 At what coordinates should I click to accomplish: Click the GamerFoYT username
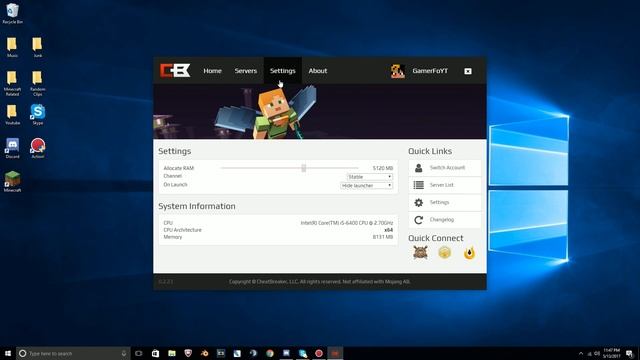pos(430,71)
